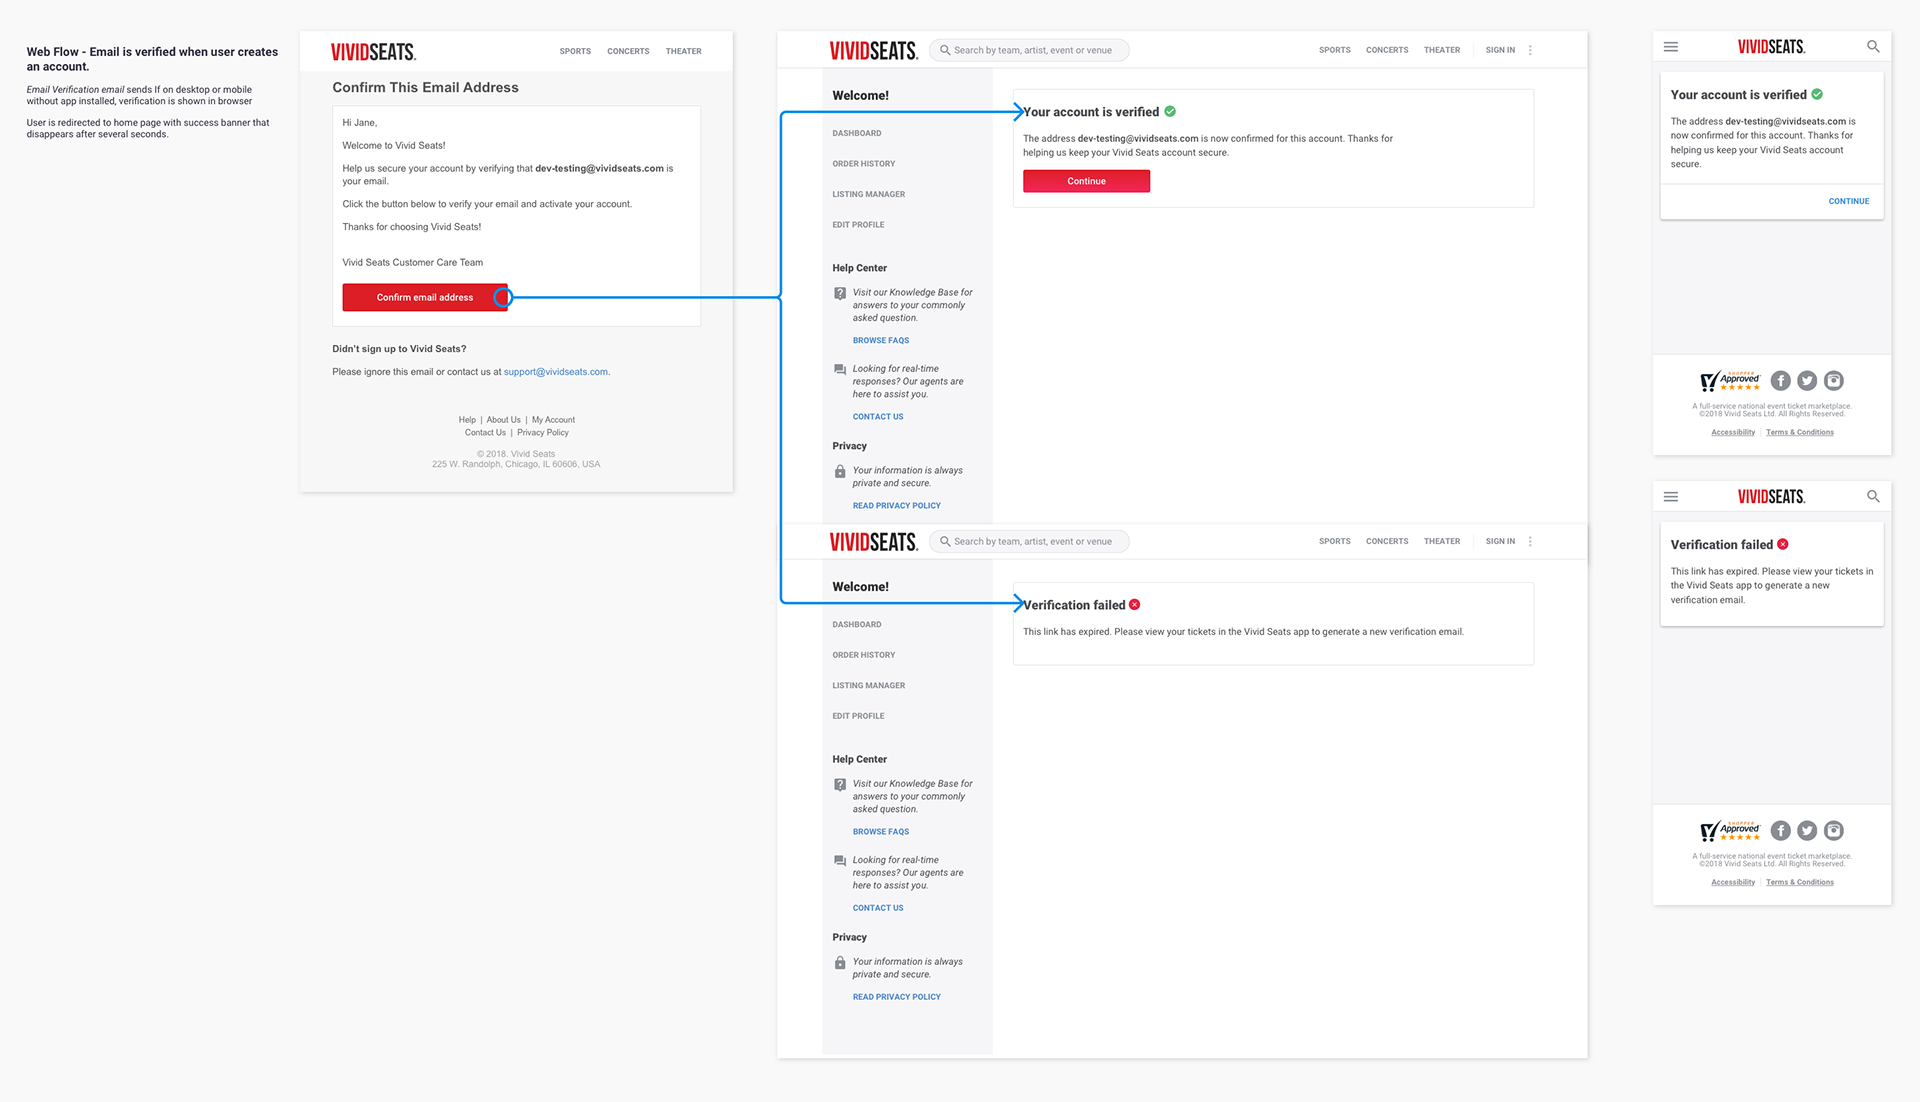Click search icon in bottom mobile screen
This screenshot has height=1102, width=1920.
pyautogui.click(x=1873, y=497)
